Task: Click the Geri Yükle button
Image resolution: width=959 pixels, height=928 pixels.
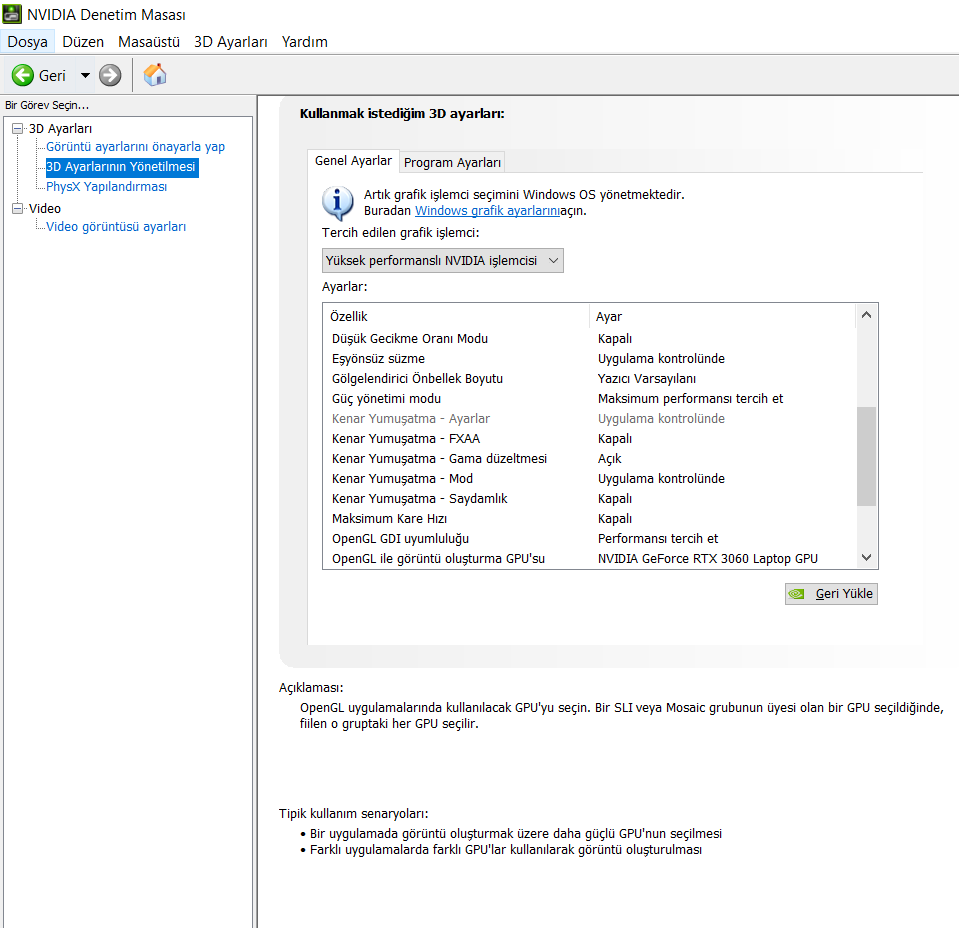Action: 831,593
